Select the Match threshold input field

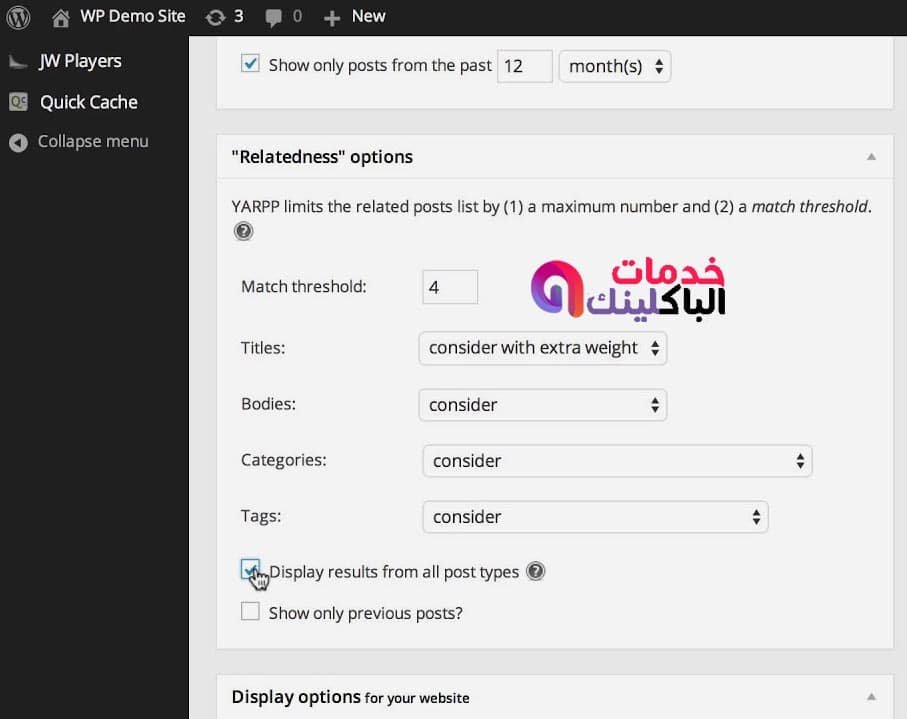click(x=449, y=286)
